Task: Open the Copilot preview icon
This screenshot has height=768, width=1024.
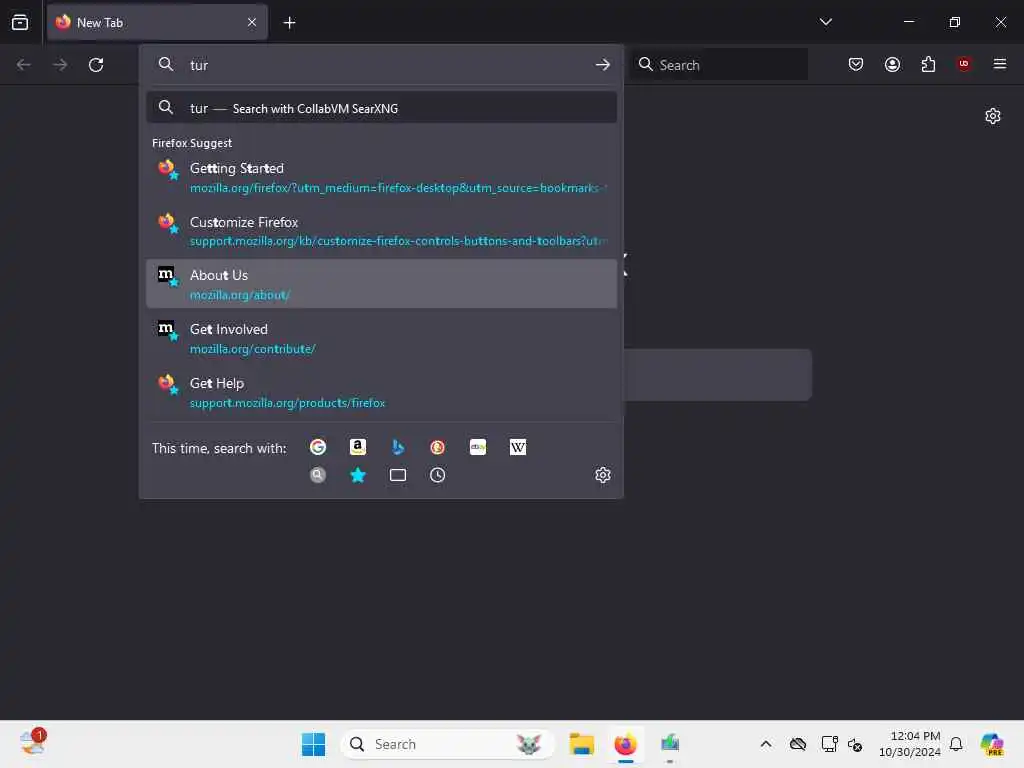Action: [x=992, y=744]
